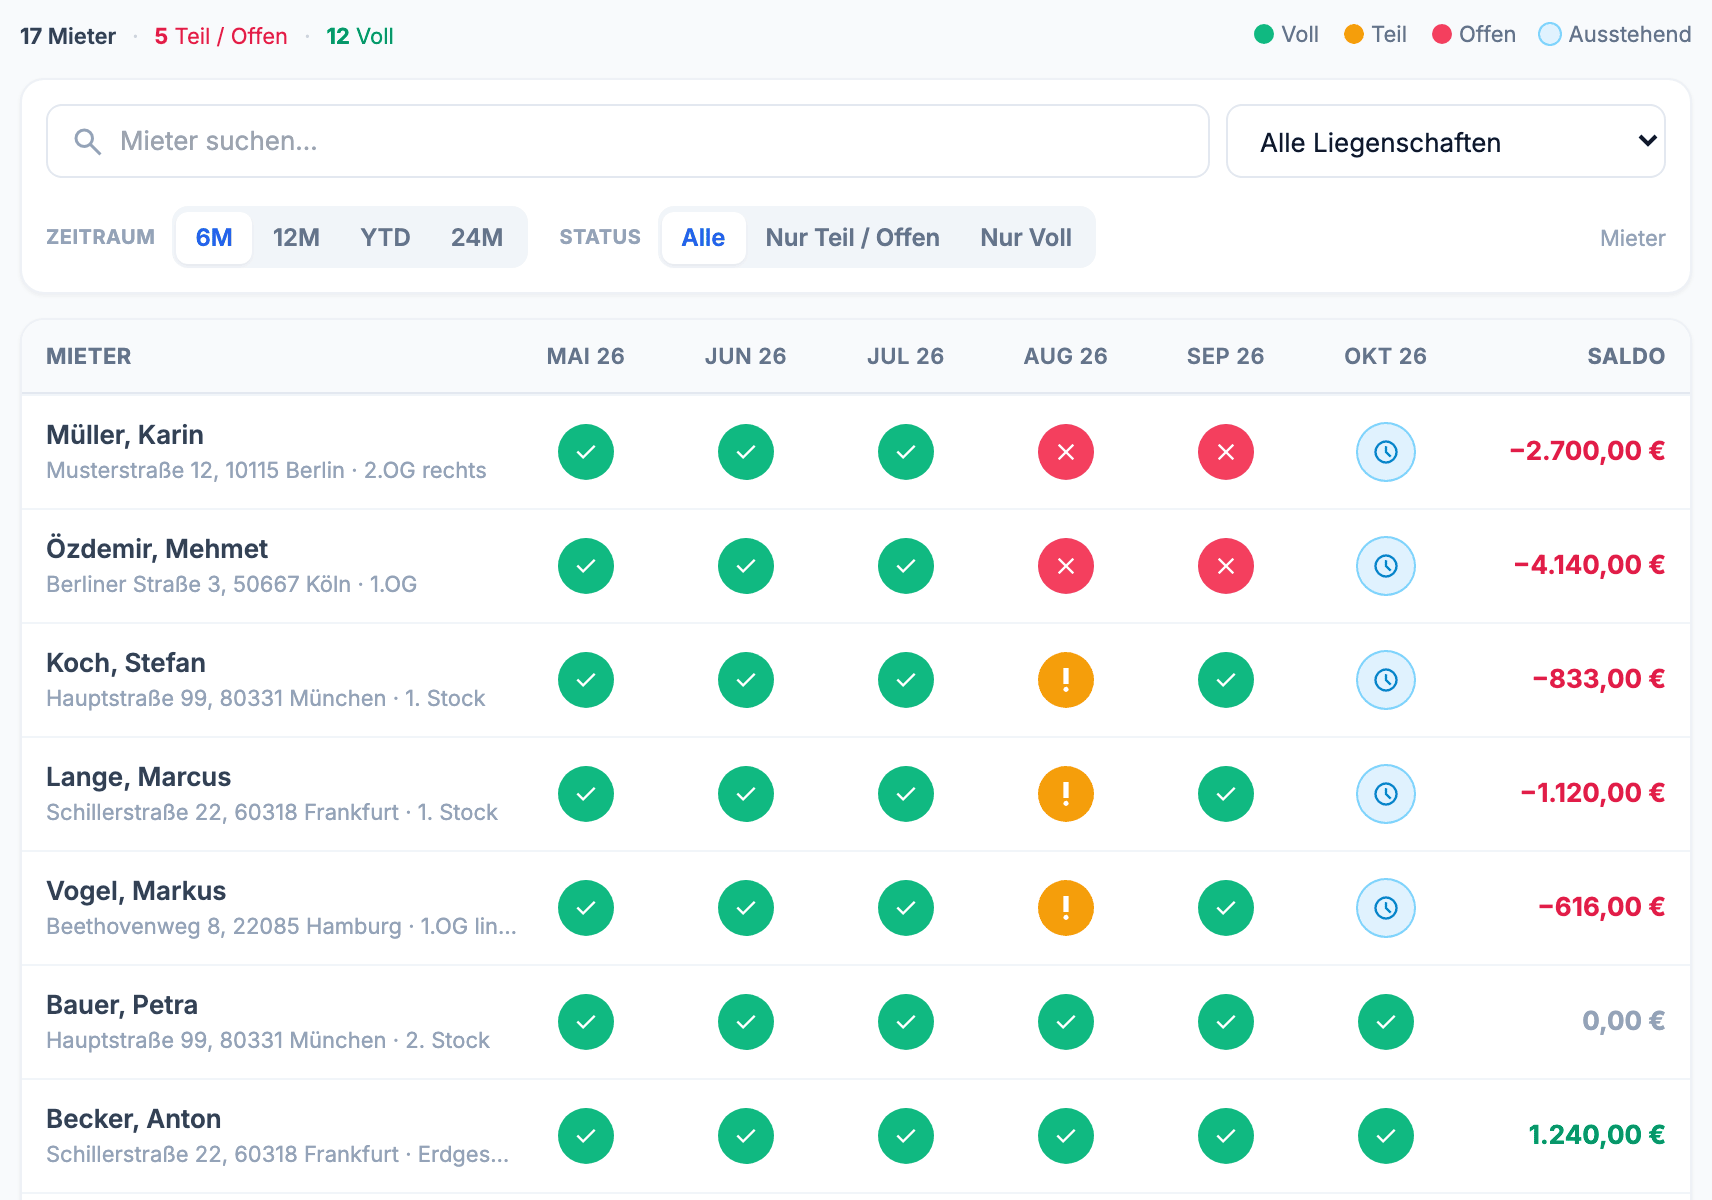The width and height of the screenshot is (1712, 1200).
Task: Click Becker, Anton's Mai 26 paid checkmark
Action: click(x=586, y=1136)
